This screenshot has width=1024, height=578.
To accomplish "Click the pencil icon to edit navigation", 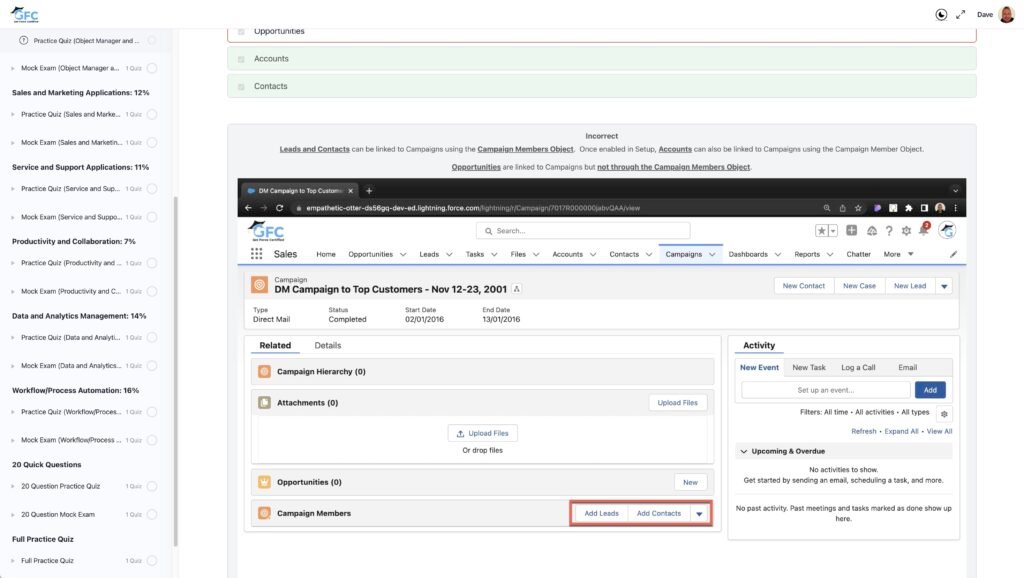I will coord(953,255).
